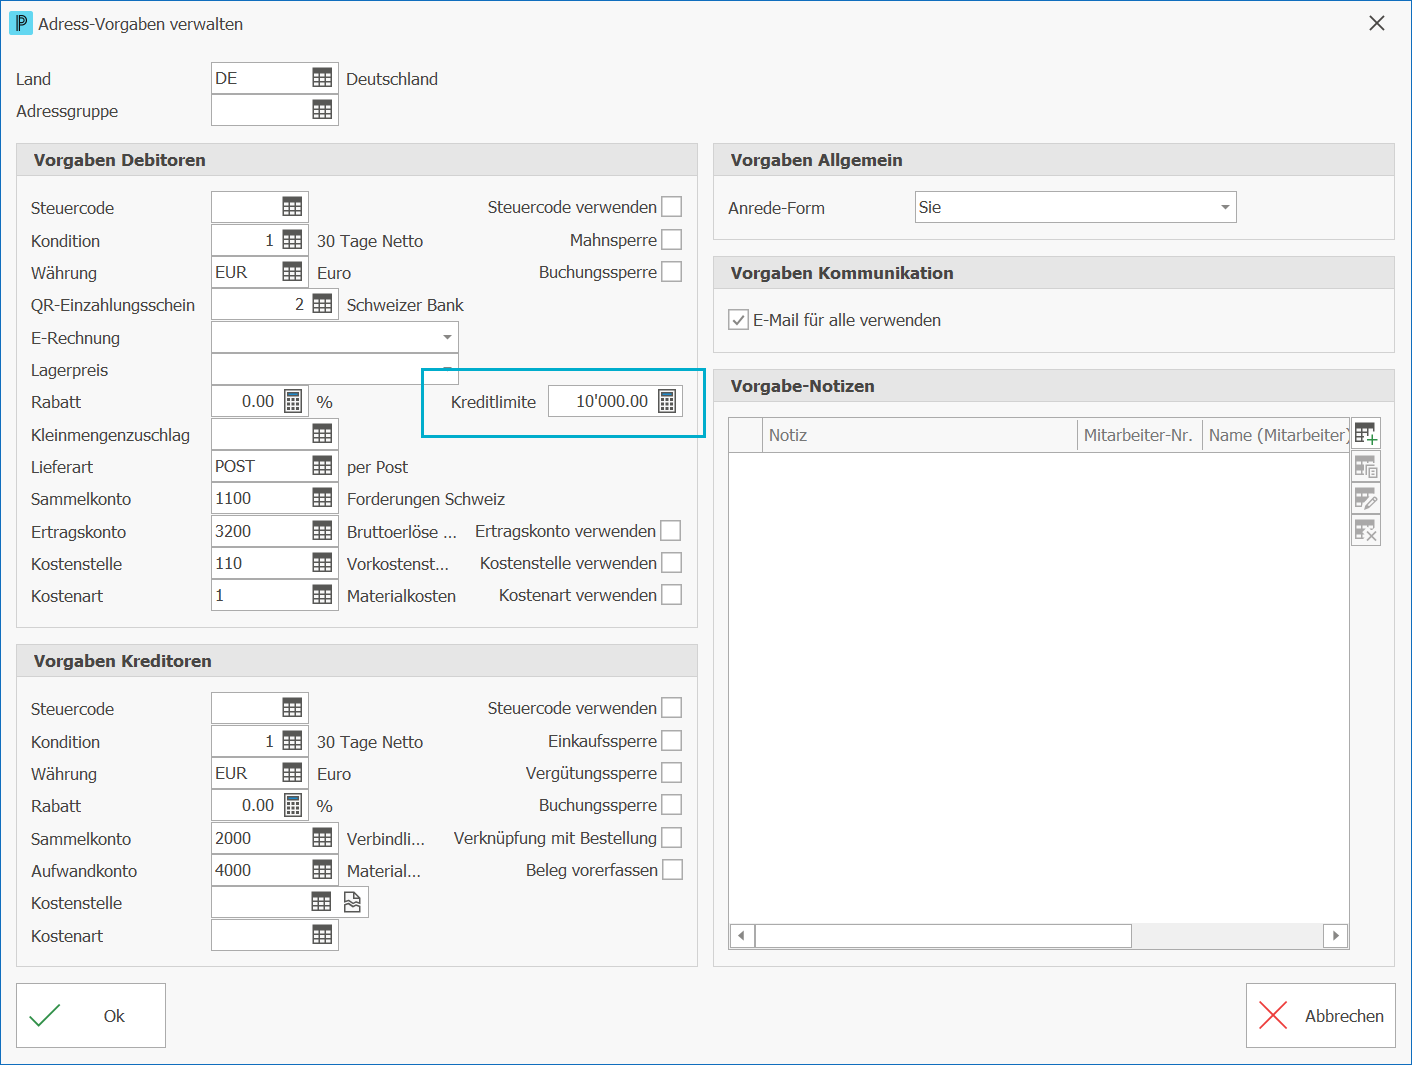Expand the E-Rechnung dropdown
This screenshot has height=1065, width=1412.
point(447,337)
